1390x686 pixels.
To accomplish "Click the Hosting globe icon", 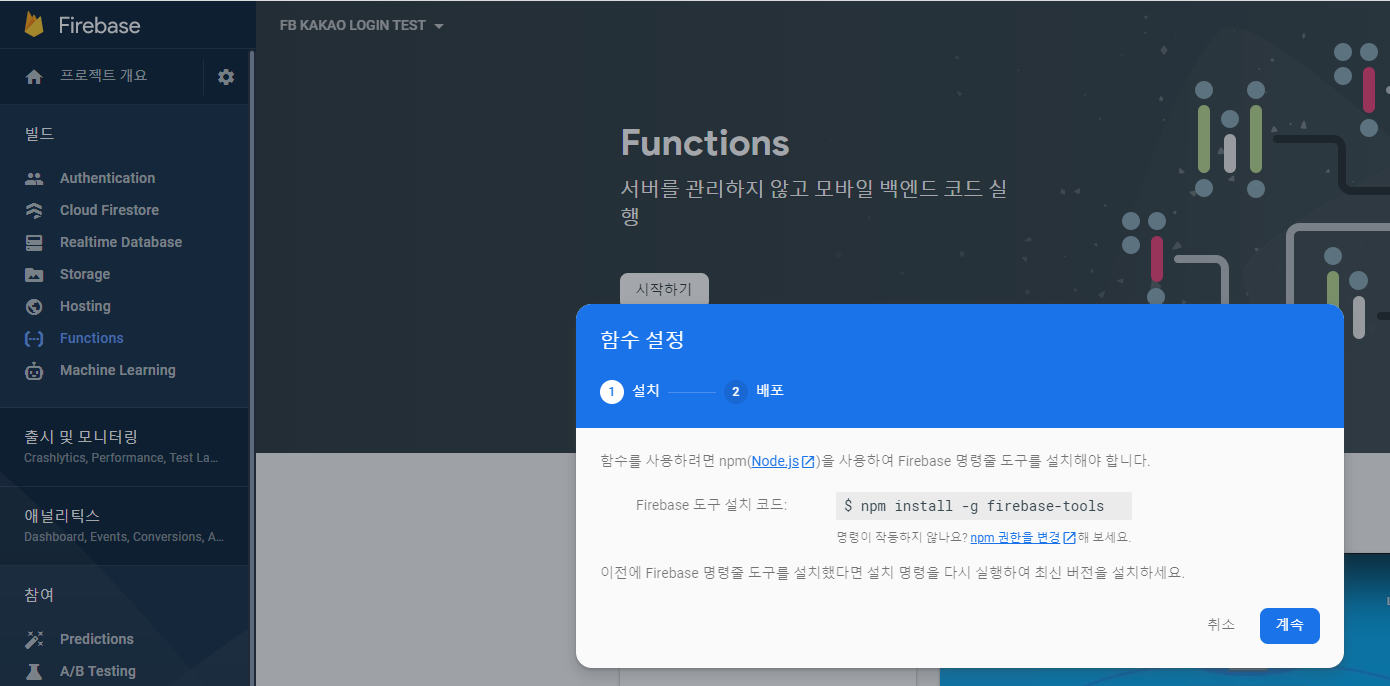I will (34, 307).
